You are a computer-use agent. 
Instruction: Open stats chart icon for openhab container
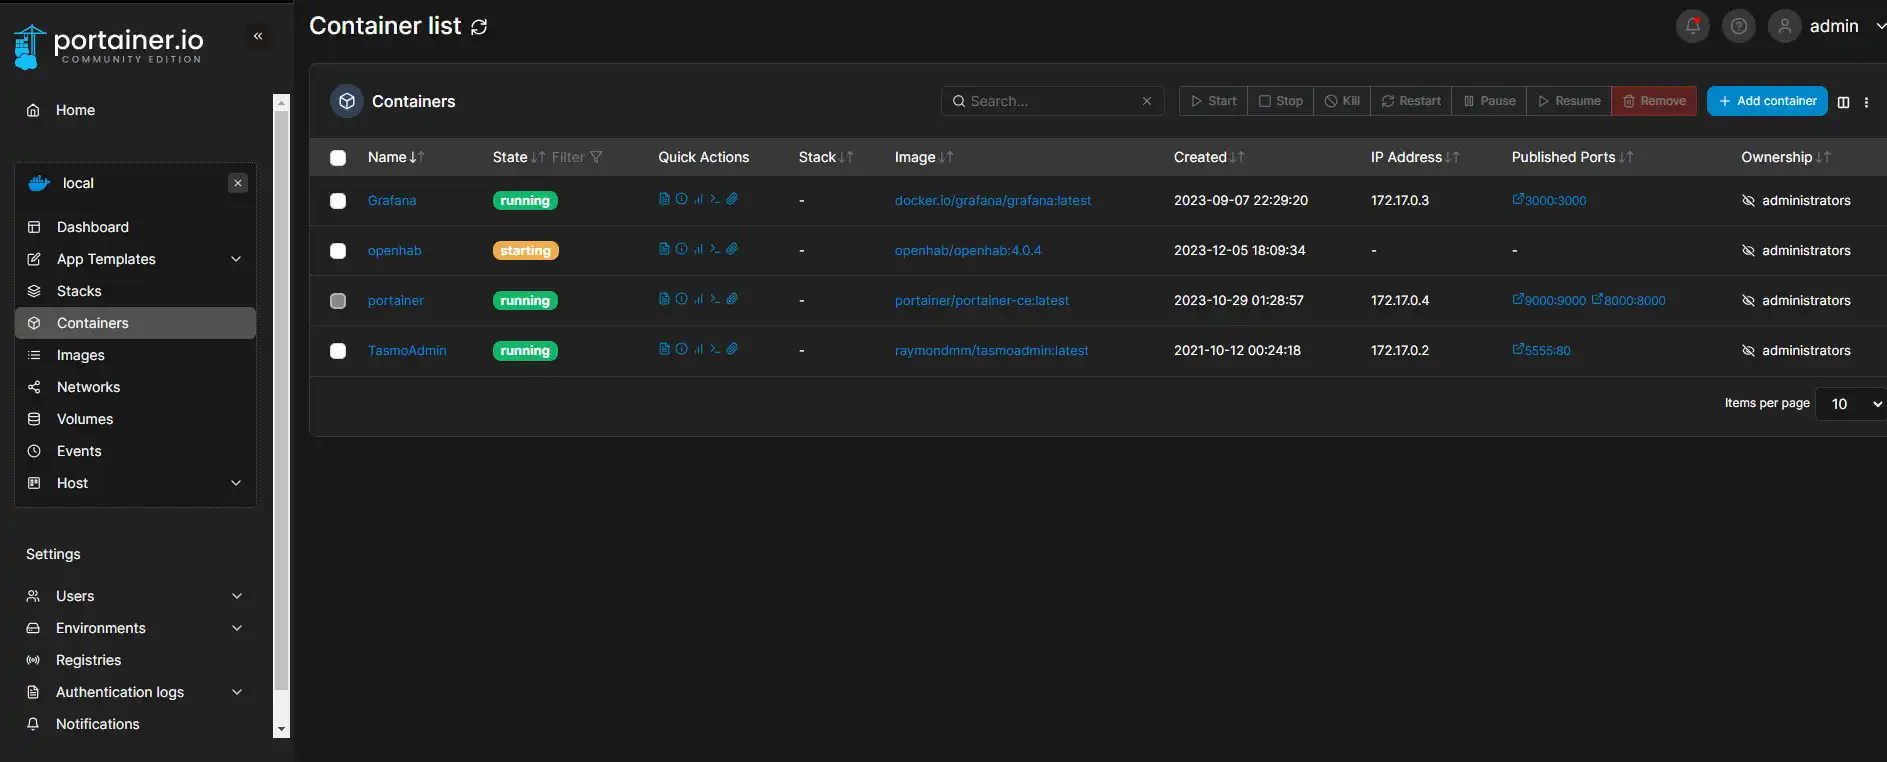(698, 249)
